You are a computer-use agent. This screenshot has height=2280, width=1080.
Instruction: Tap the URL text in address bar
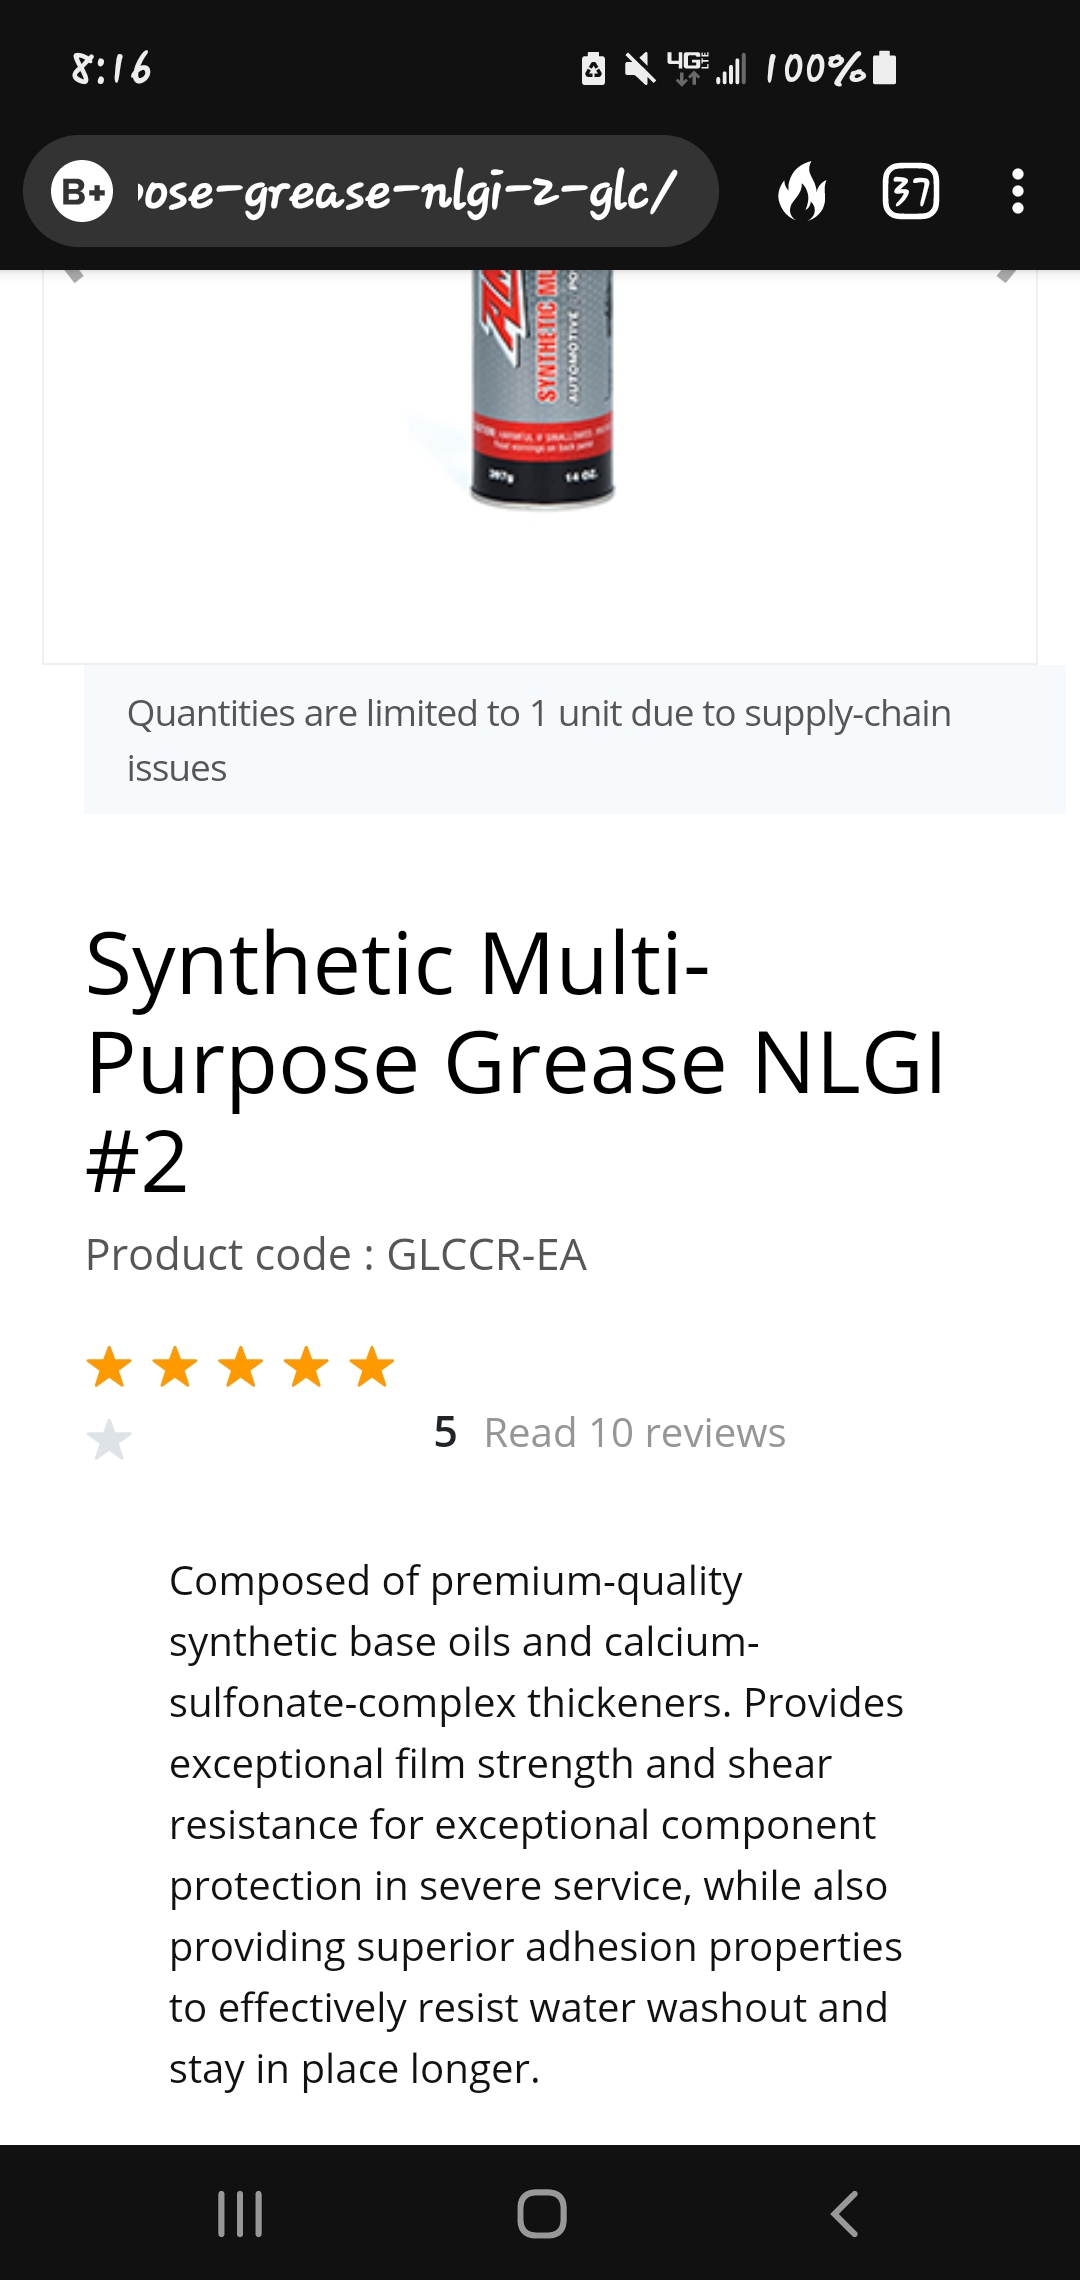point(407,191)
